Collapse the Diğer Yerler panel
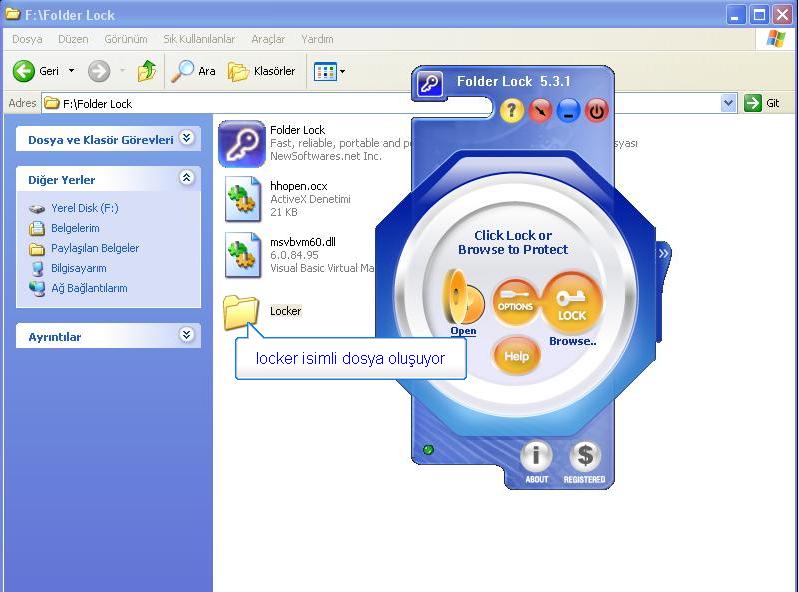799x592 pixels. (x=187, y=178)
